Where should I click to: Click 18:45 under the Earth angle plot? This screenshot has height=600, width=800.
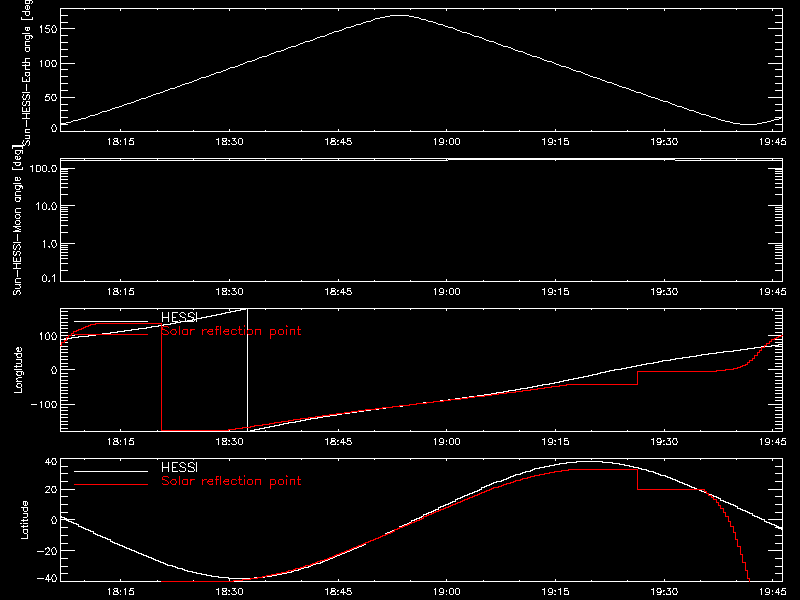tap(338, 142)
